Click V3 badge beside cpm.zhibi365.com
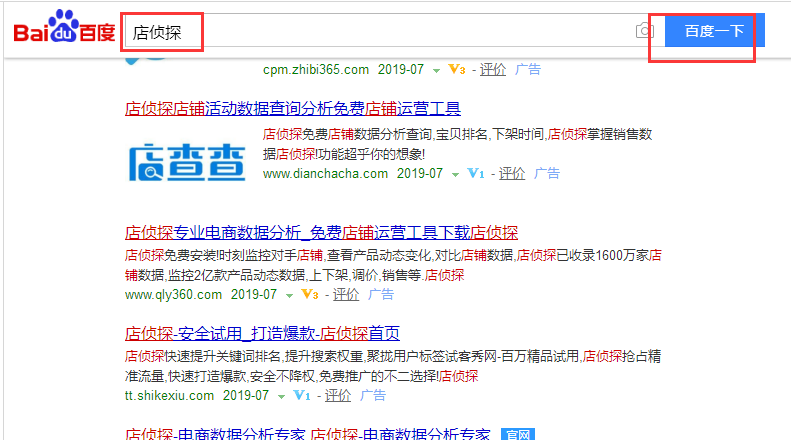This screenshot has width=791, height=440. (457, 70)
